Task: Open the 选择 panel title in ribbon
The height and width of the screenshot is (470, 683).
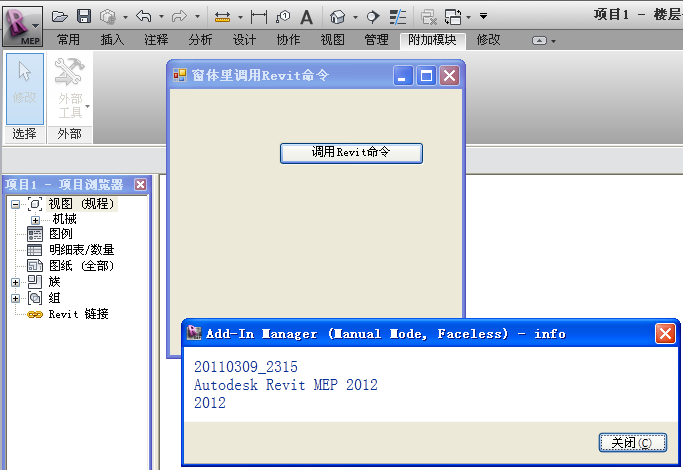Action: click(x=24, y=134)
